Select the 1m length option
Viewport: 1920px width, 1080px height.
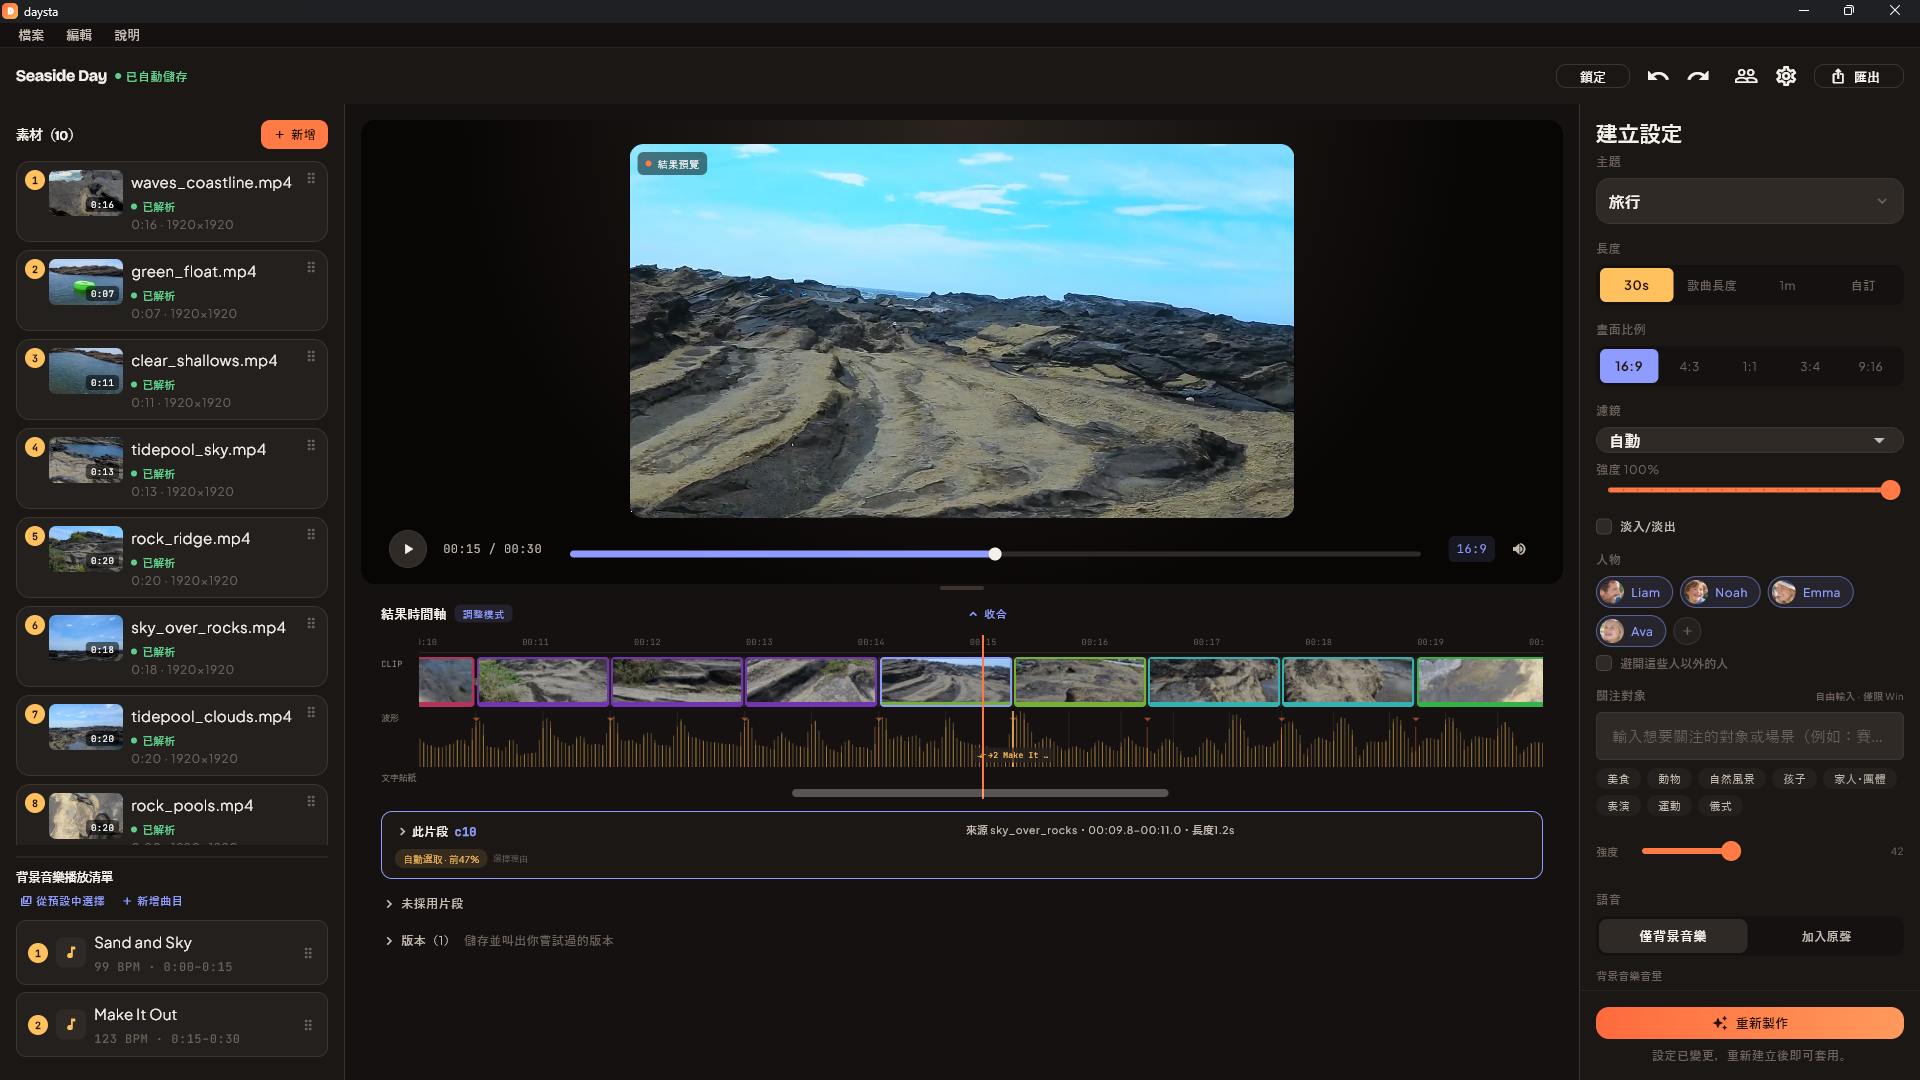pos(1787,285)
